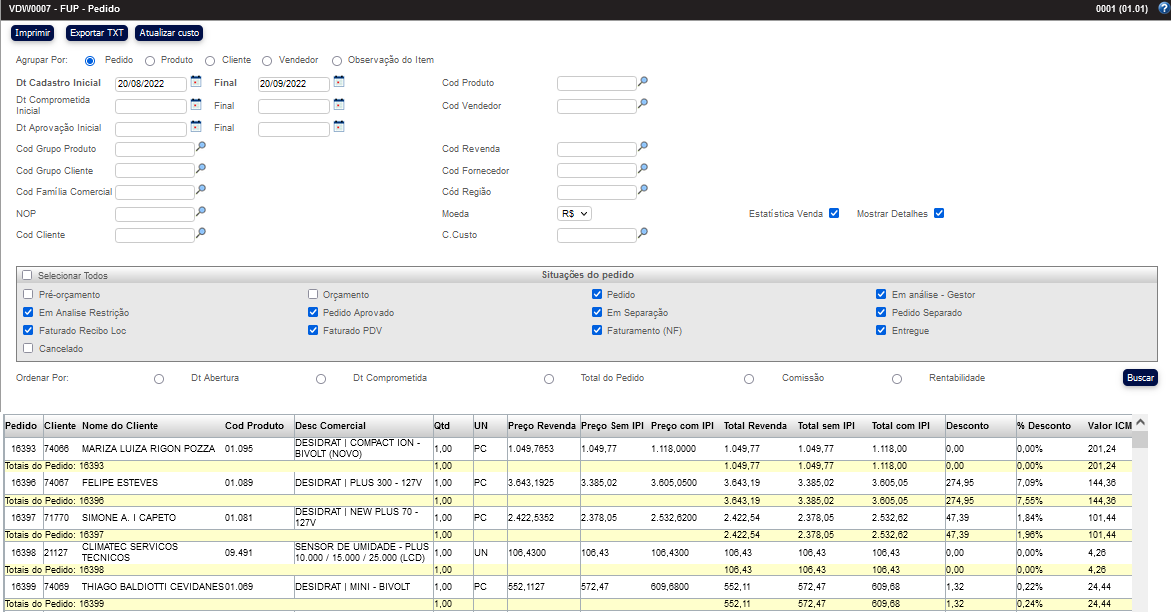
Task: Click into the NOP input field
Action: point(154,214)
